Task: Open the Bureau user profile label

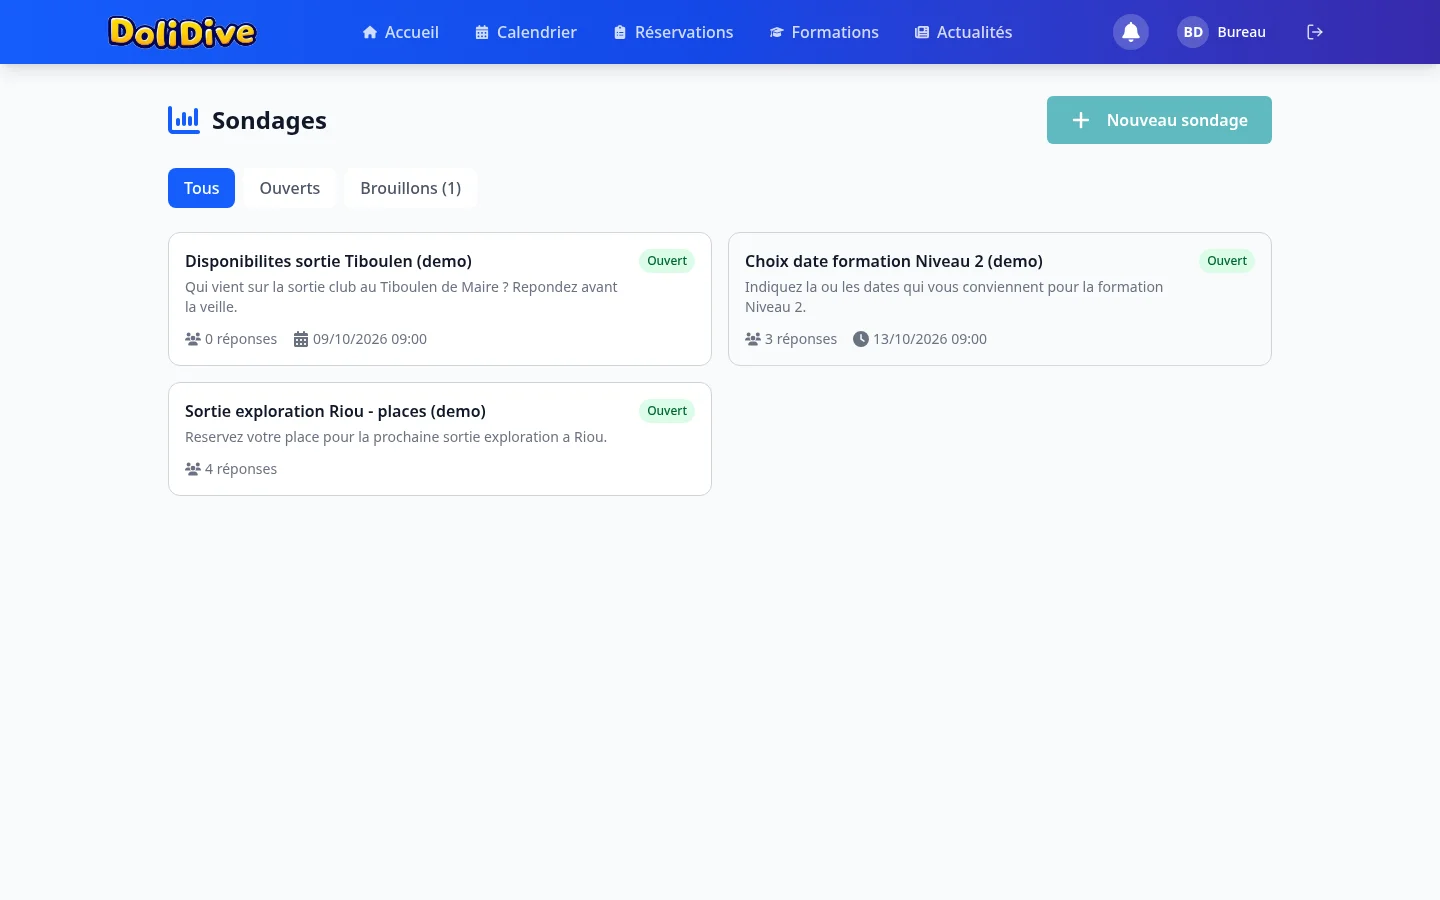Action: point(1242,32)
